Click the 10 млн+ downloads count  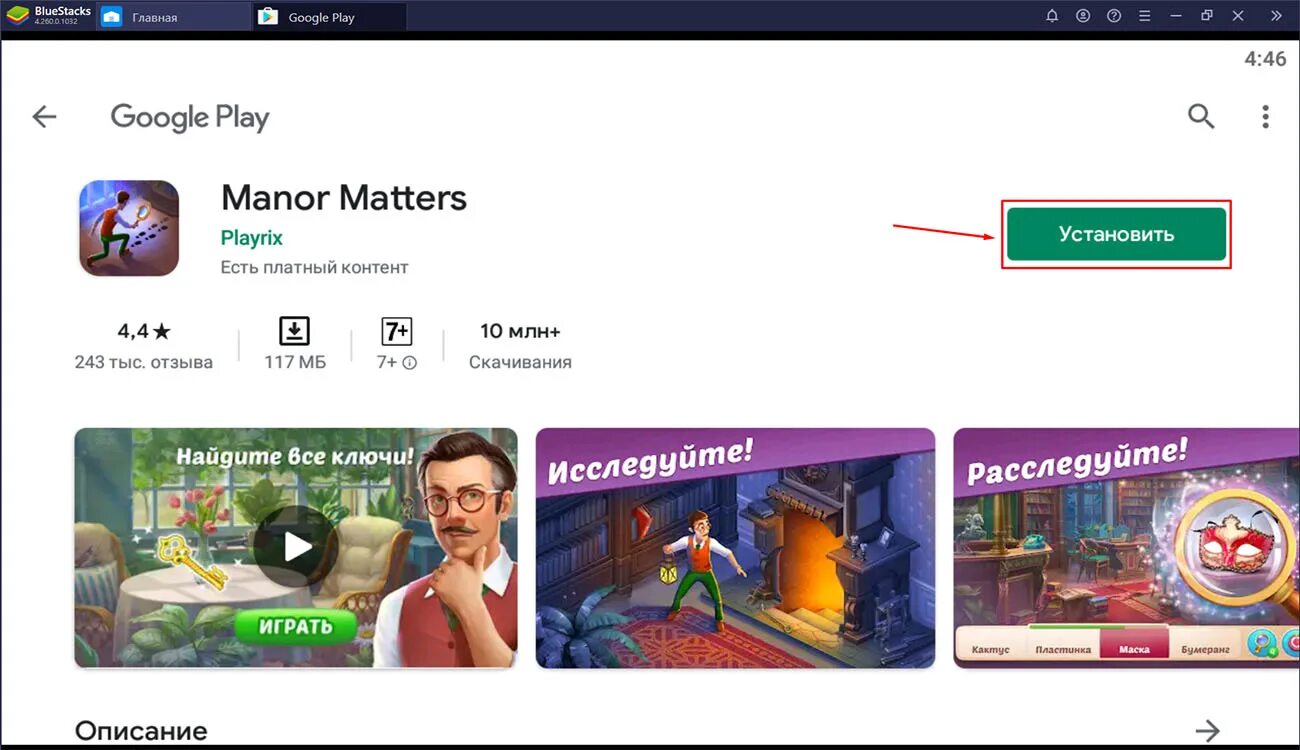pos(520,331)
